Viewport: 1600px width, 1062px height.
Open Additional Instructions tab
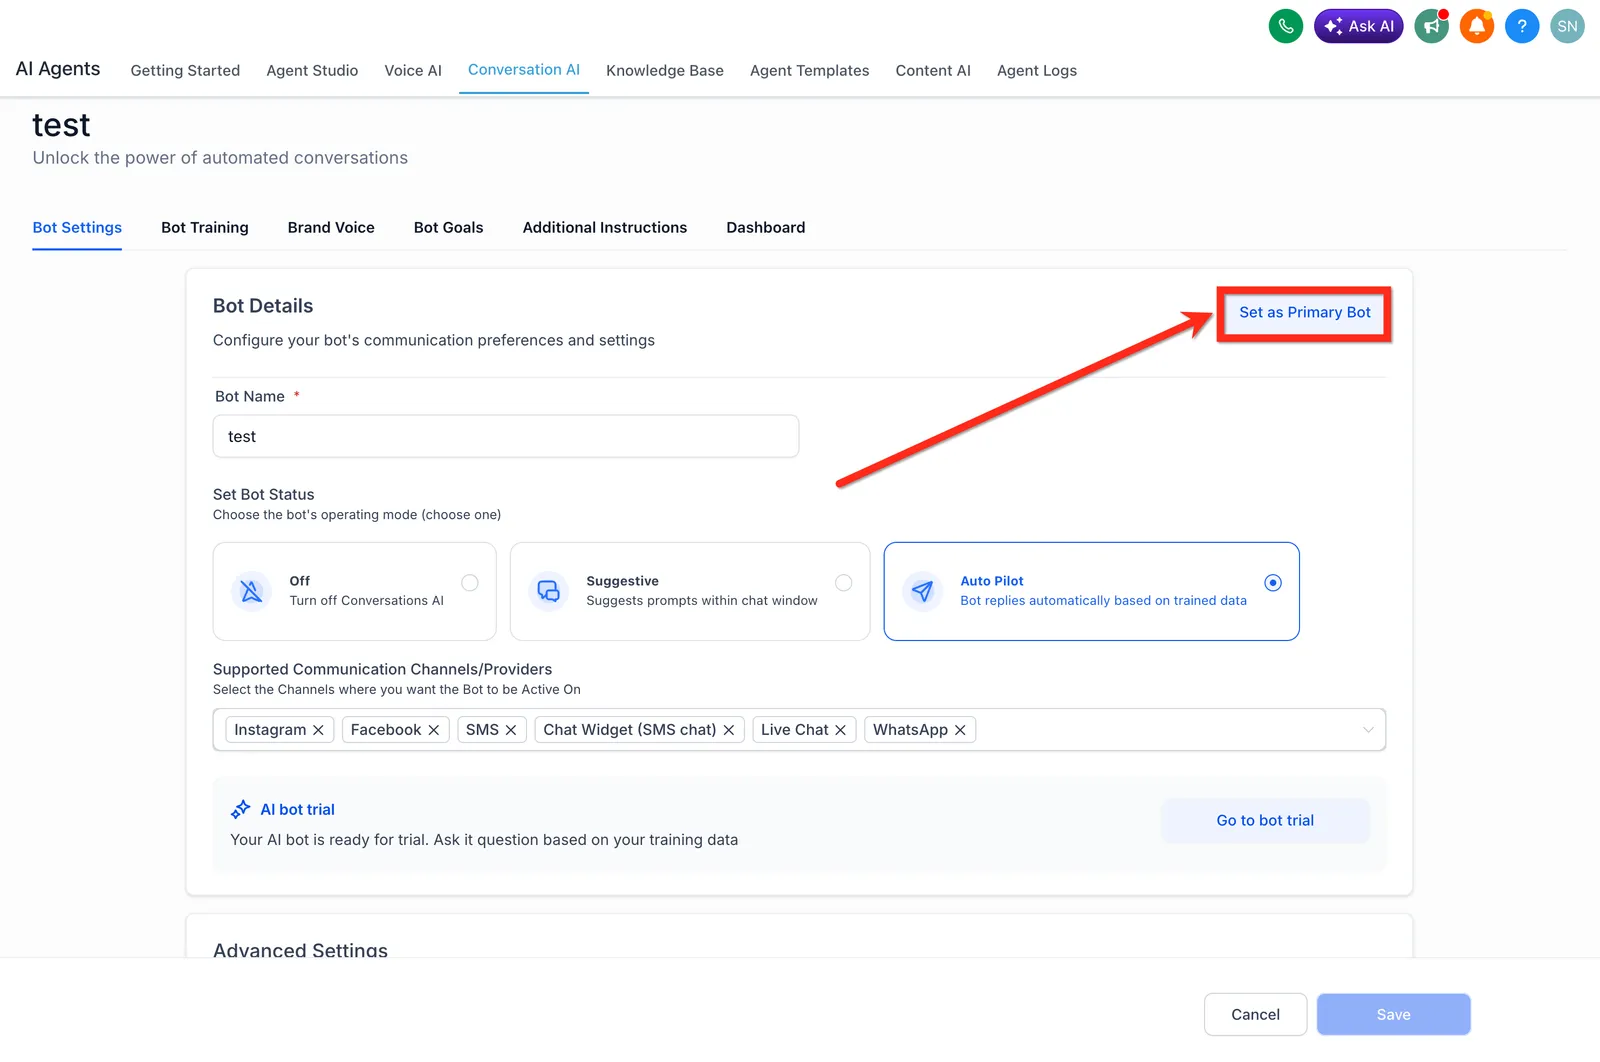[x=605, y=227]
